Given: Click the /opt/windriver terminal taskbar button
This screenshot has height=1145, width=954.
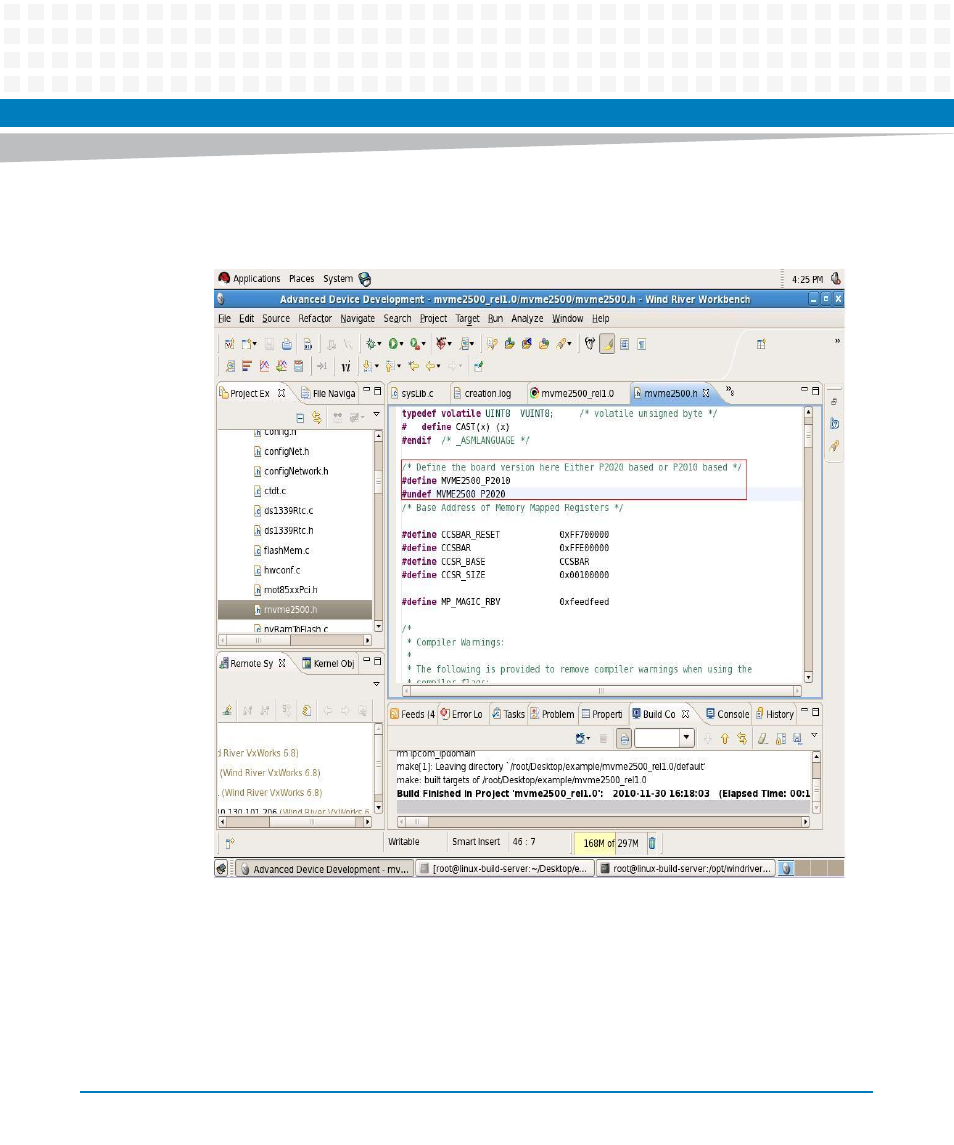Looking at the screenshot, I should coord(685,869).
